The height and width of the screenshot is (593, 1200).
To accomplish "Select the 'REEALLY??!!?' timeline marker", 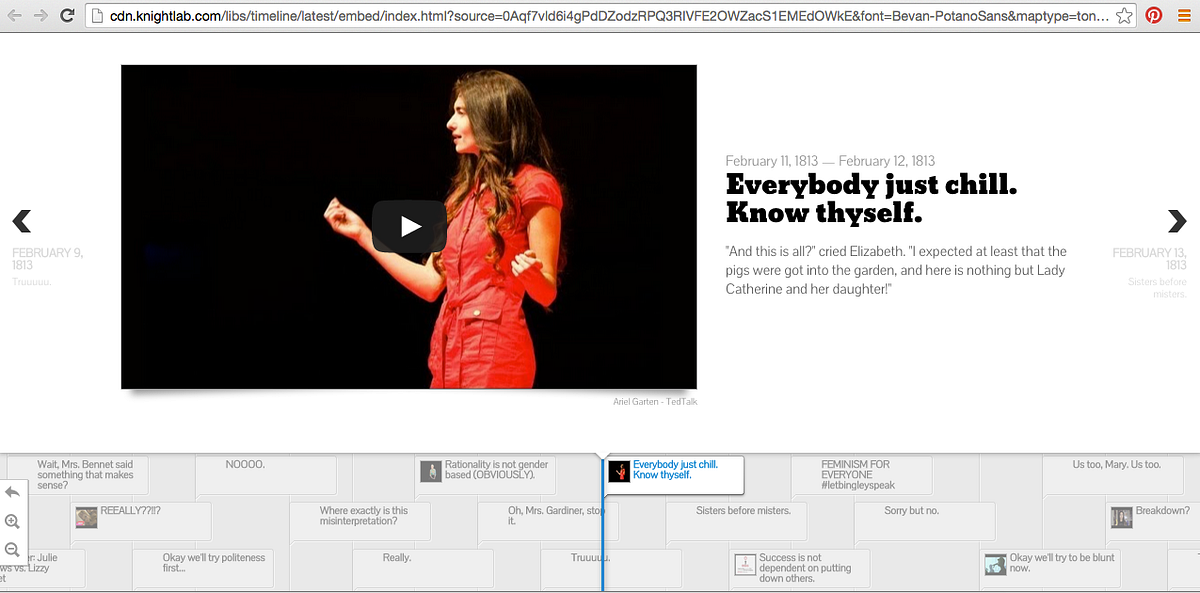I will (141, 521).
